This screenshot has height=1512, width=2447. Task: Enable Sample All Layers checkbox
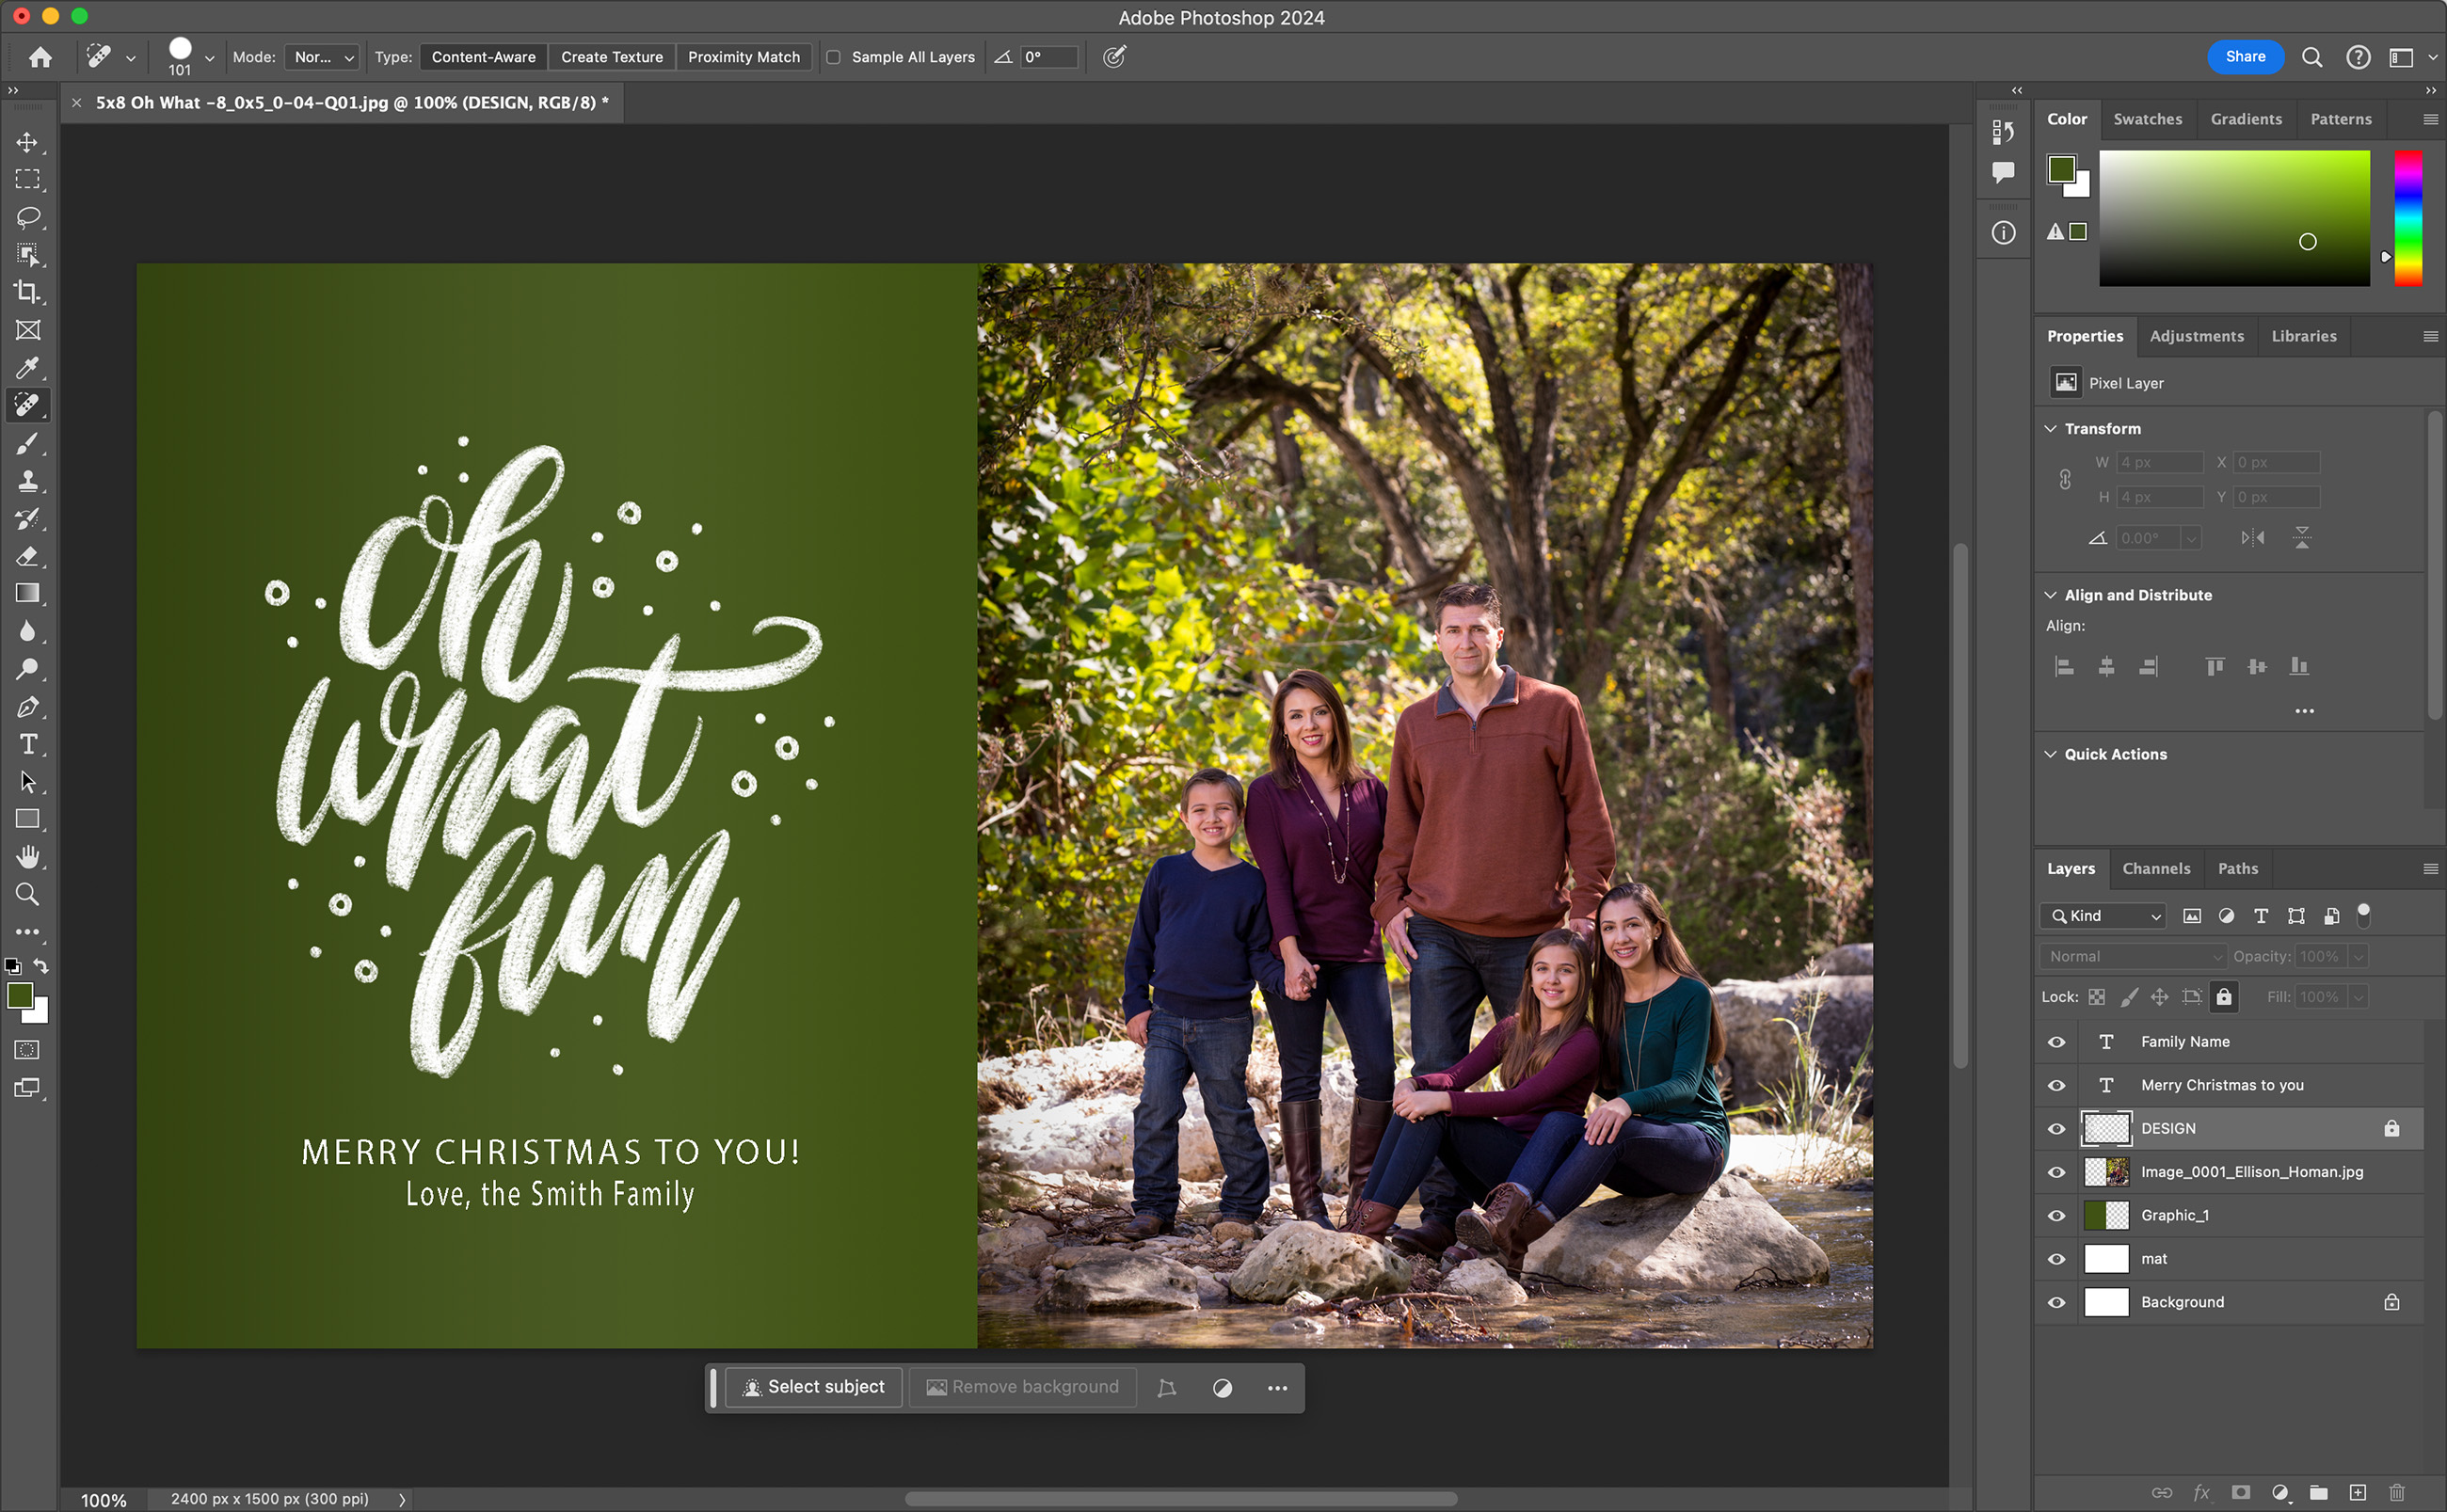(x=833, y=57)
